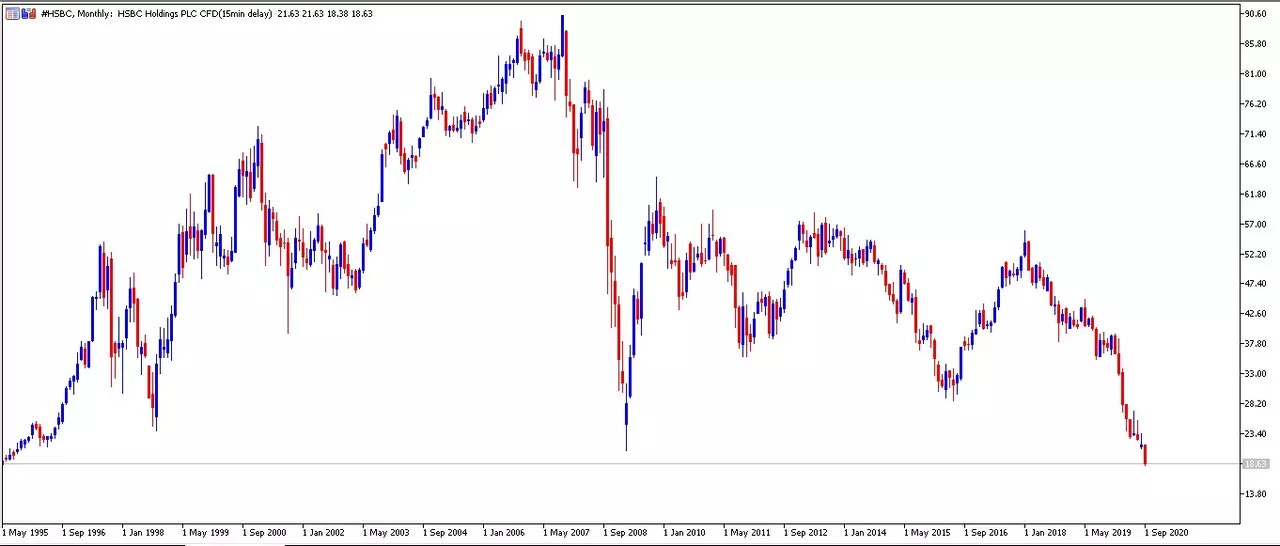Click the 1 May 2019 date label
This screenshot has height=546, width=1280.
(x=1108, y=533)
